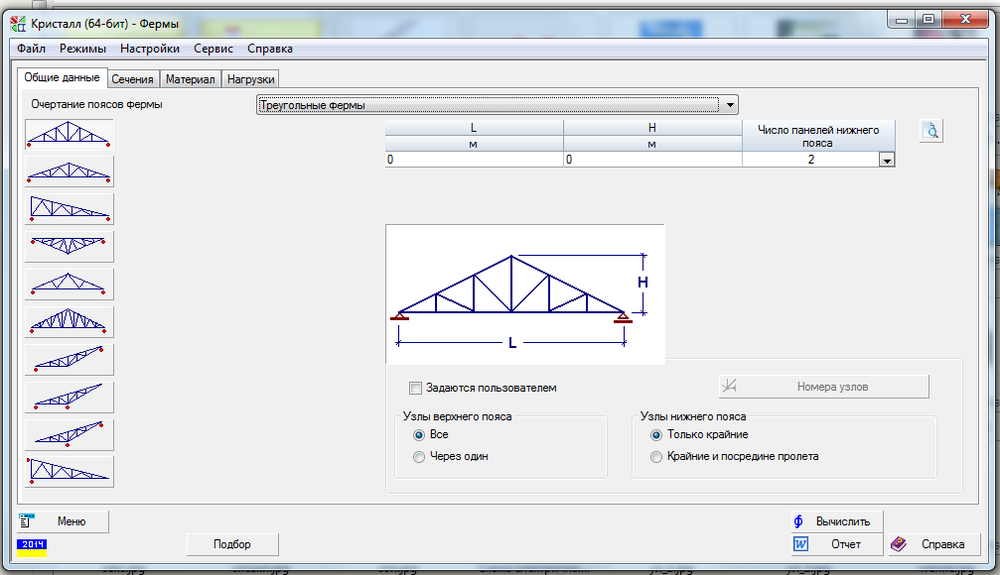This screenshot has height=575, width=1000.
Task: Click the Отчет report button with Word icon
Action: coord(836,544)
